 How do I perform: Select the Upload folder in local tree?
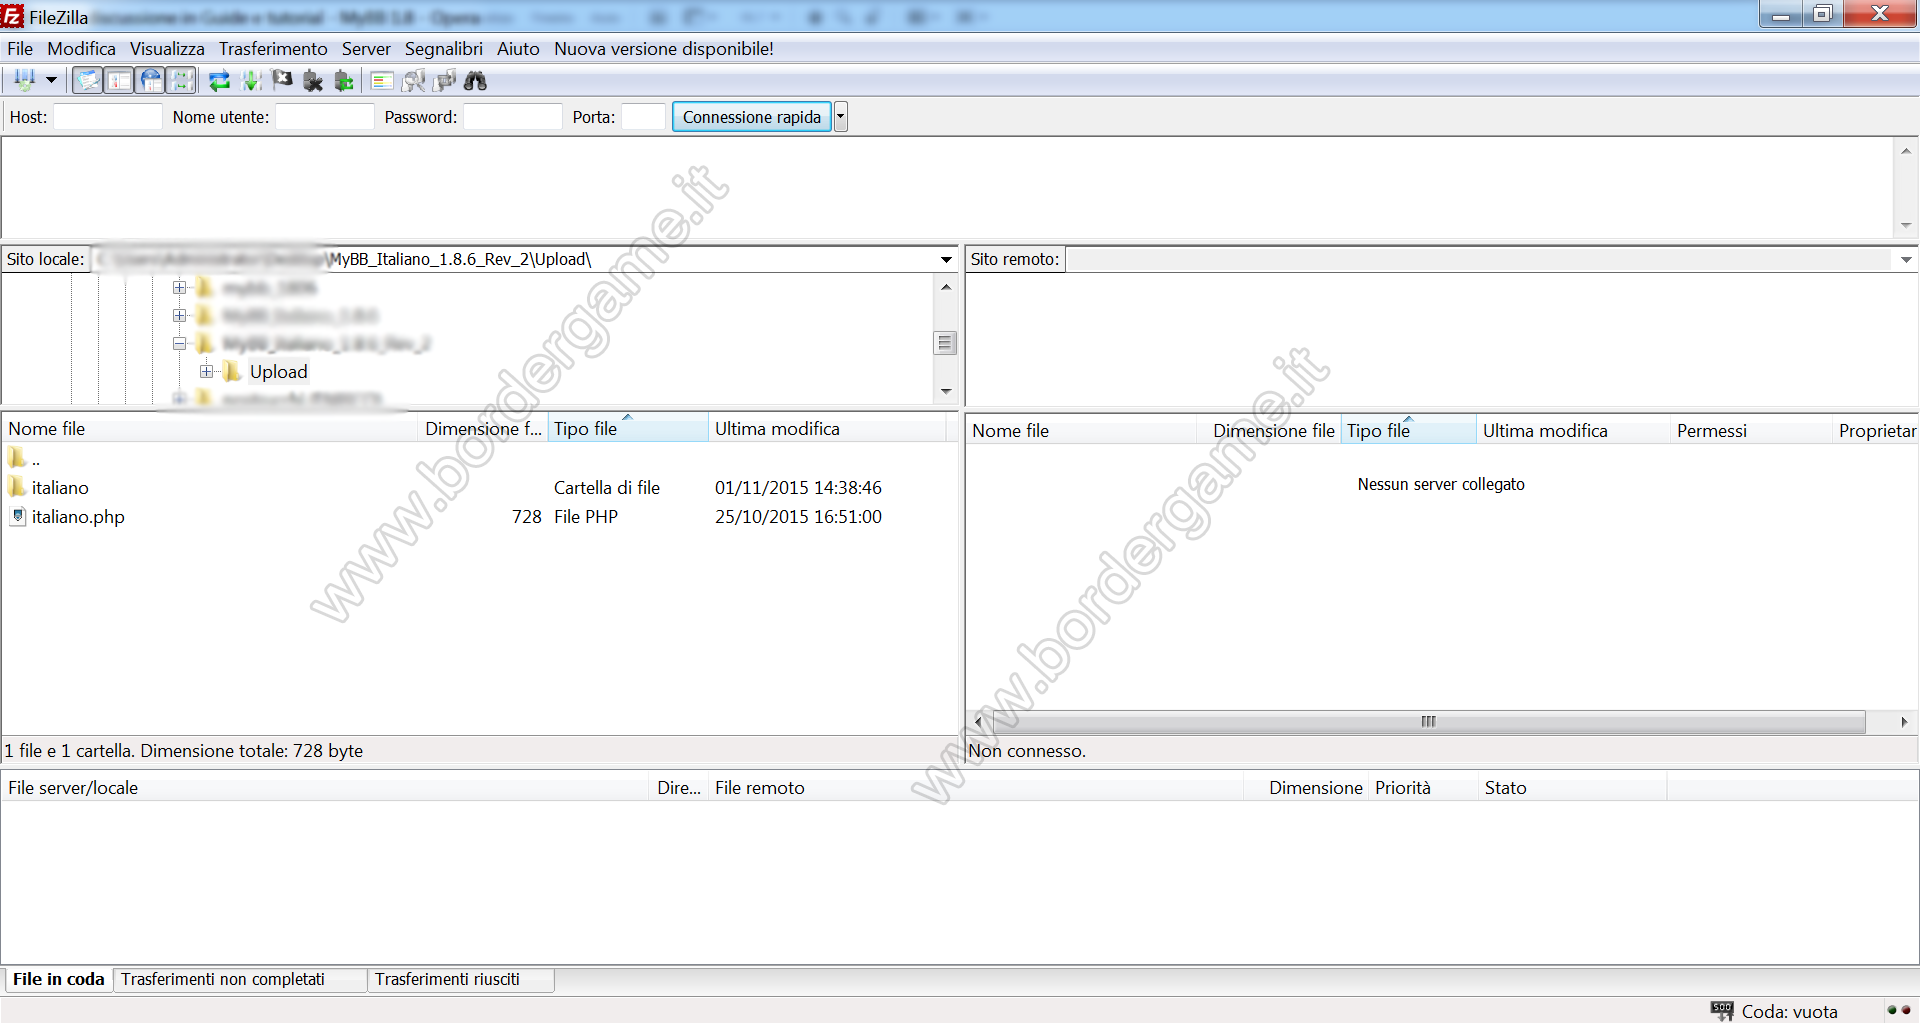(279, 372)
